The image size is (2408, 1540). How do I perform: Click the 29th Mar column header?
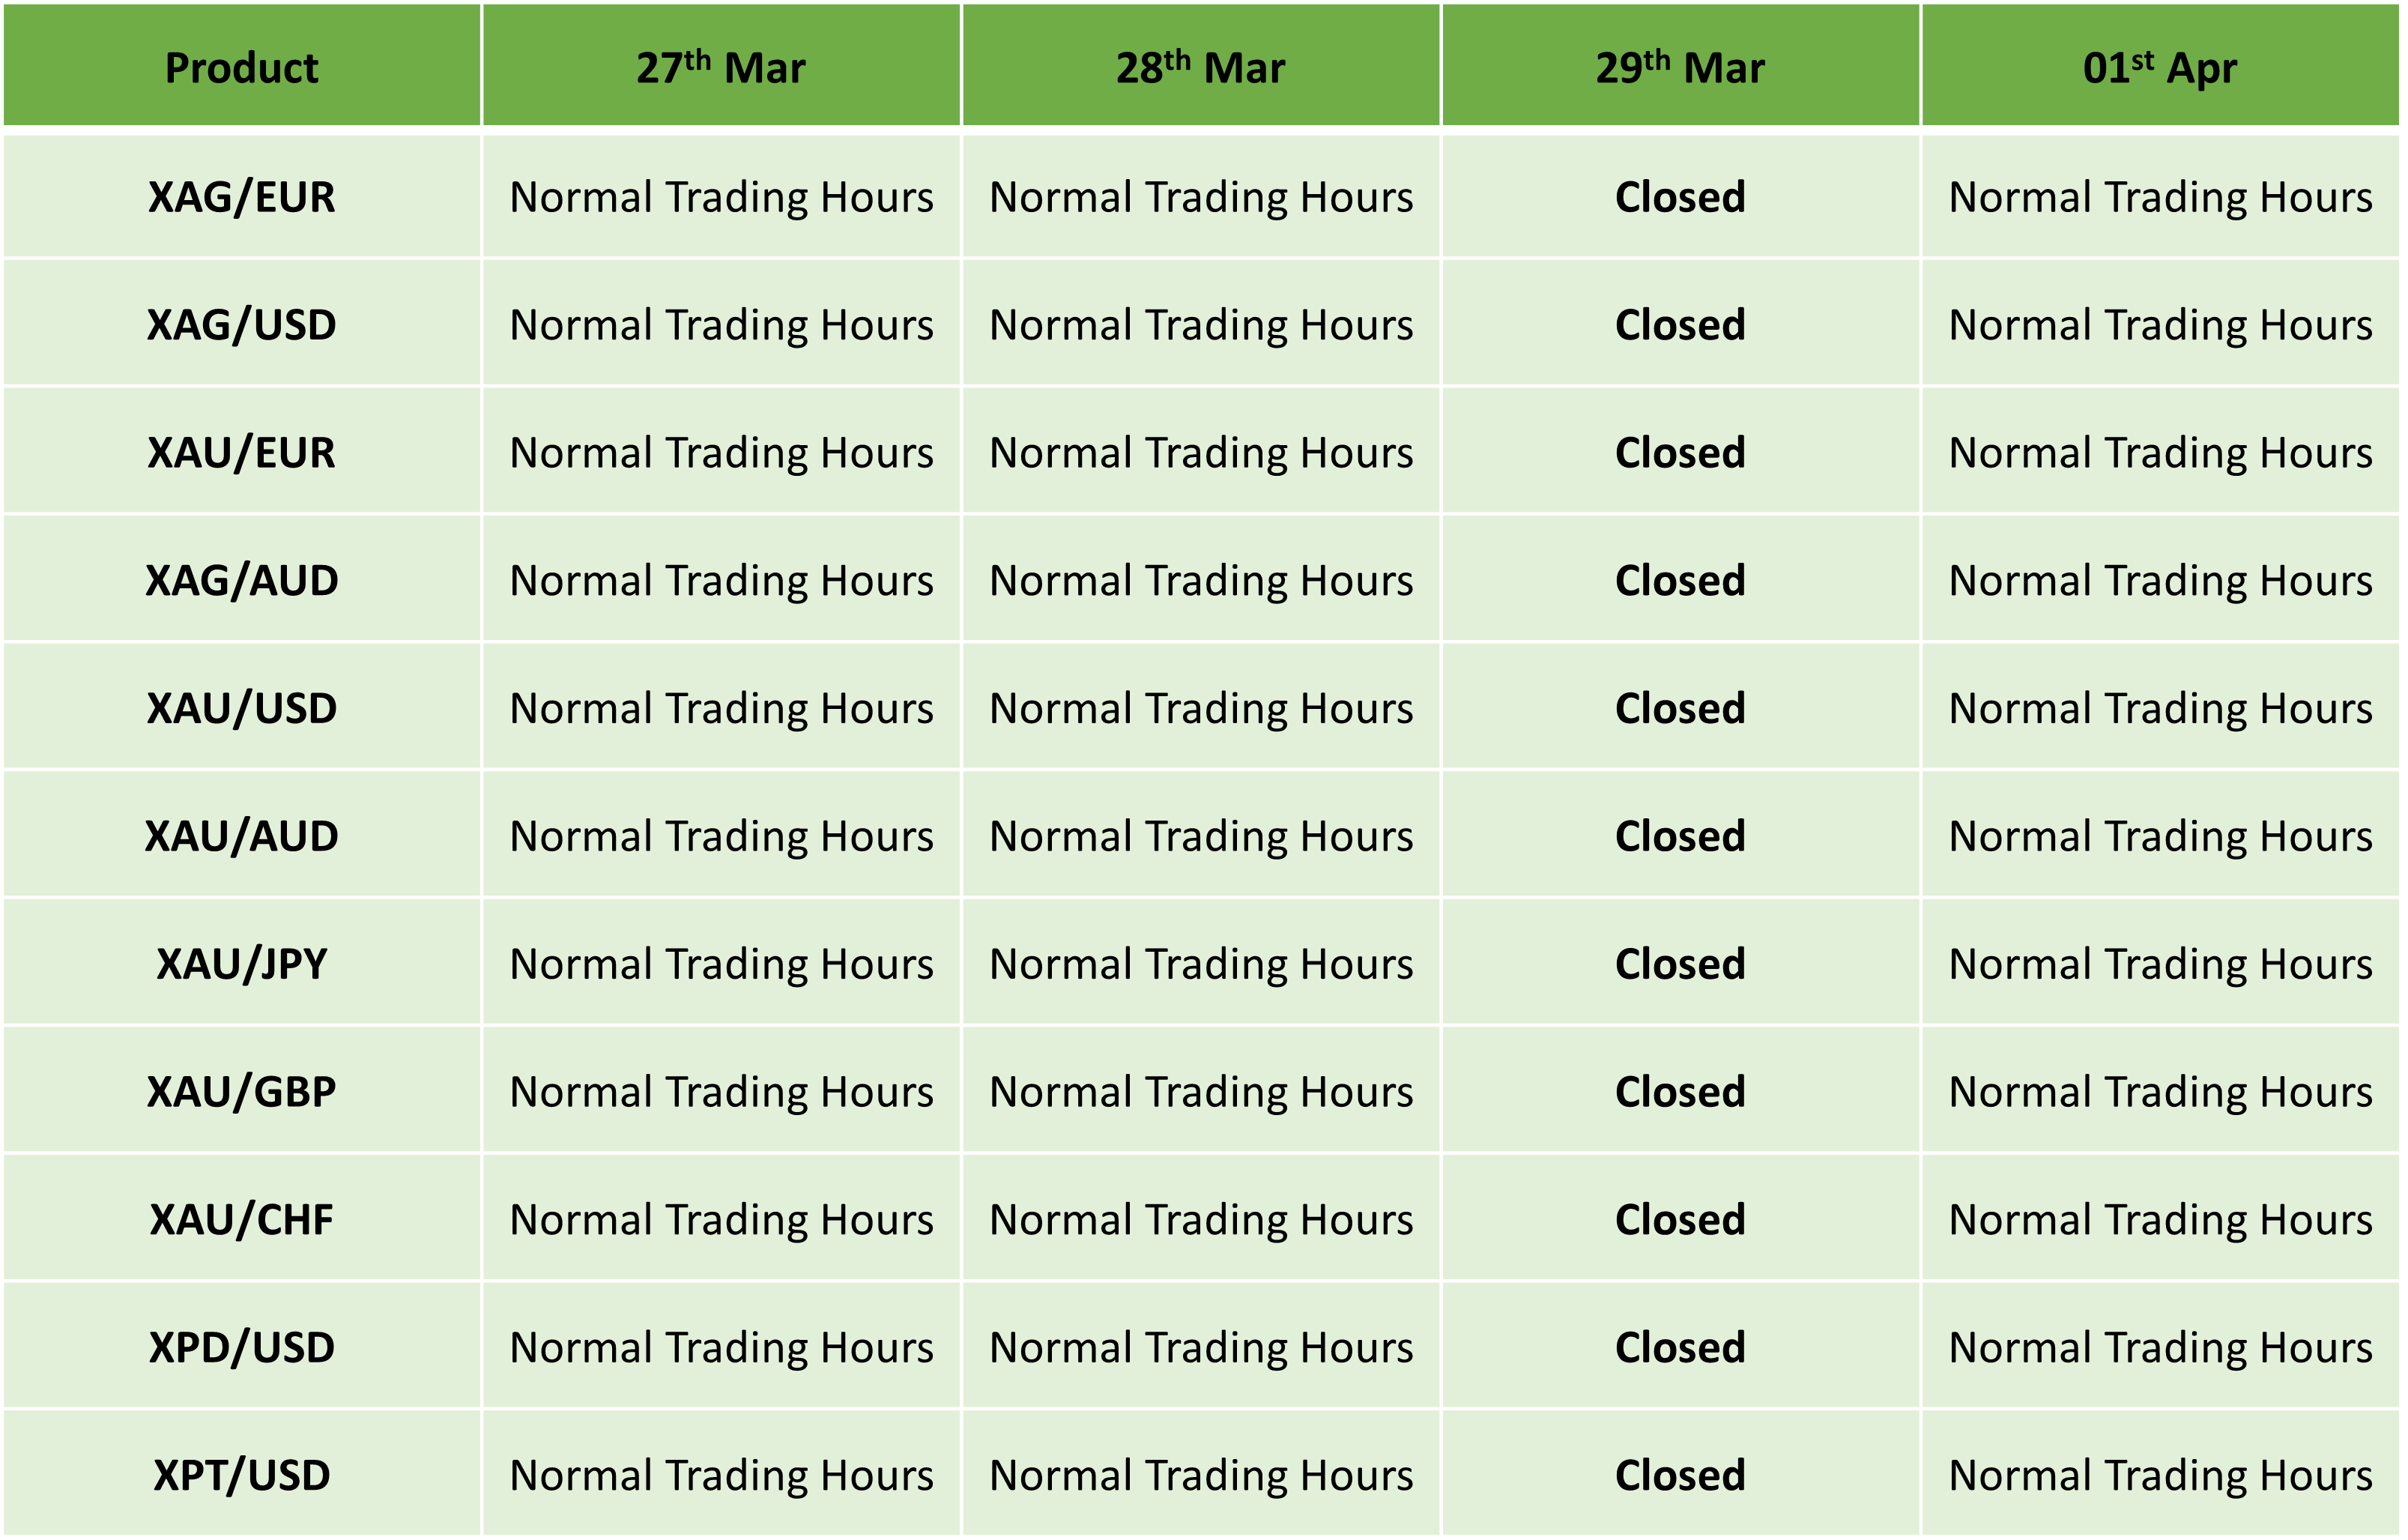(1681, 66)
